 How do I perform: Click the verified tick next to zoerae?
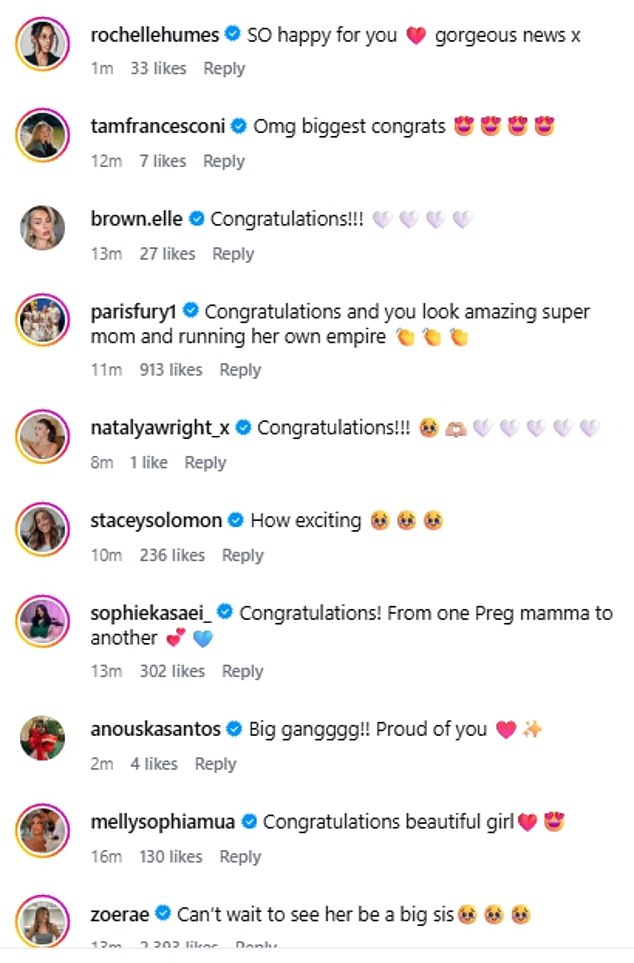(x=162, y=912)
